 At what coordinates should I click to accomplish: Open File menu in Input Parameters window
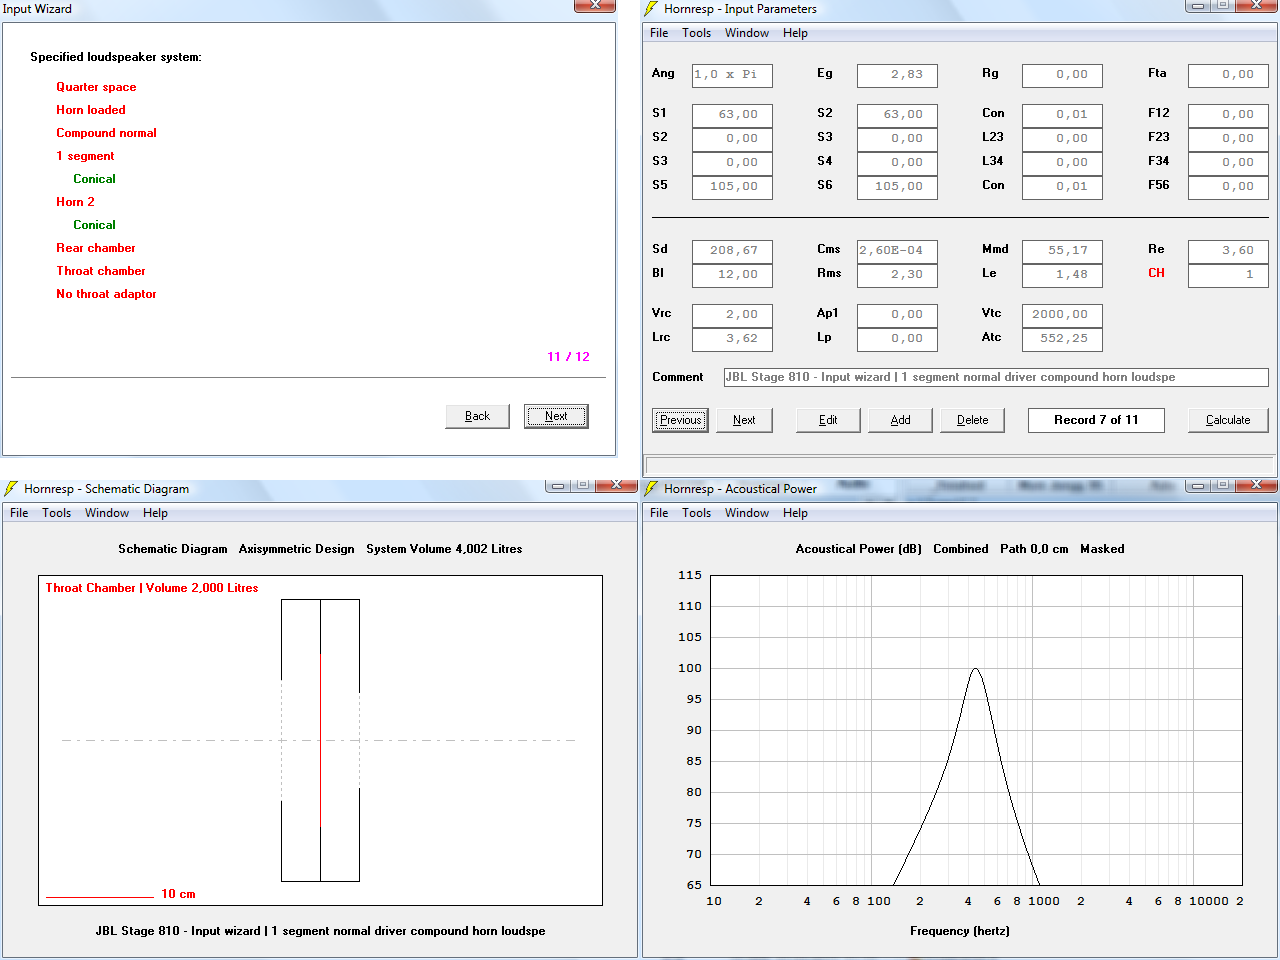click(x=659, y=33)
